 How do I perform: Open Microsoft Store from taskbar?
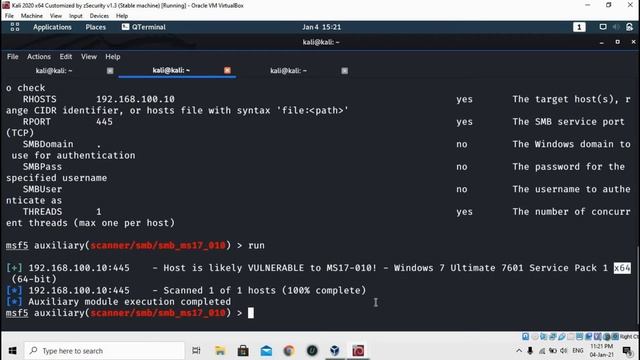[243, 351]
